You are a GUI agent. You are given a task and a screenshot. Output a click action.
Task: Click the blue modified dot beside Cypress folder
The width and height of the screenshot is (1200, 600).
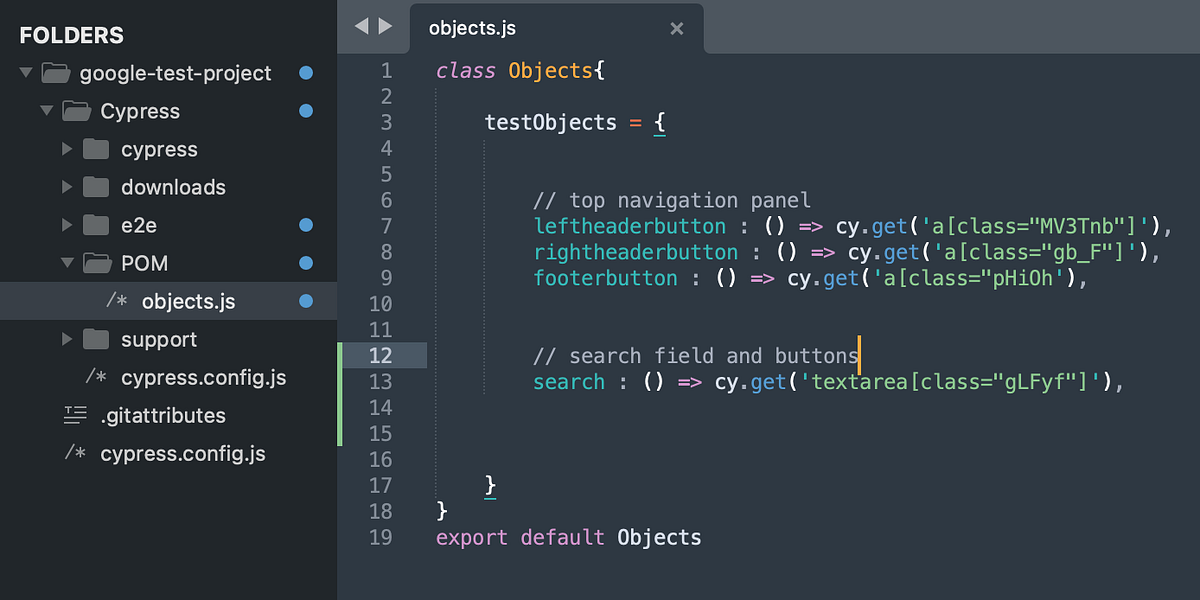pos(305,111)
